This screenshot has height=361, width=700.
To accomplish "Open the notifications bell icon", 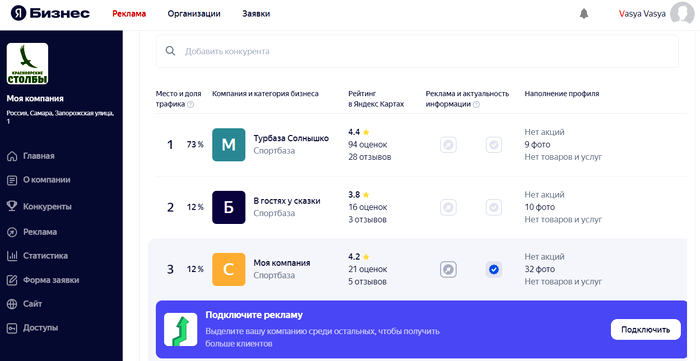I will 583,14.
